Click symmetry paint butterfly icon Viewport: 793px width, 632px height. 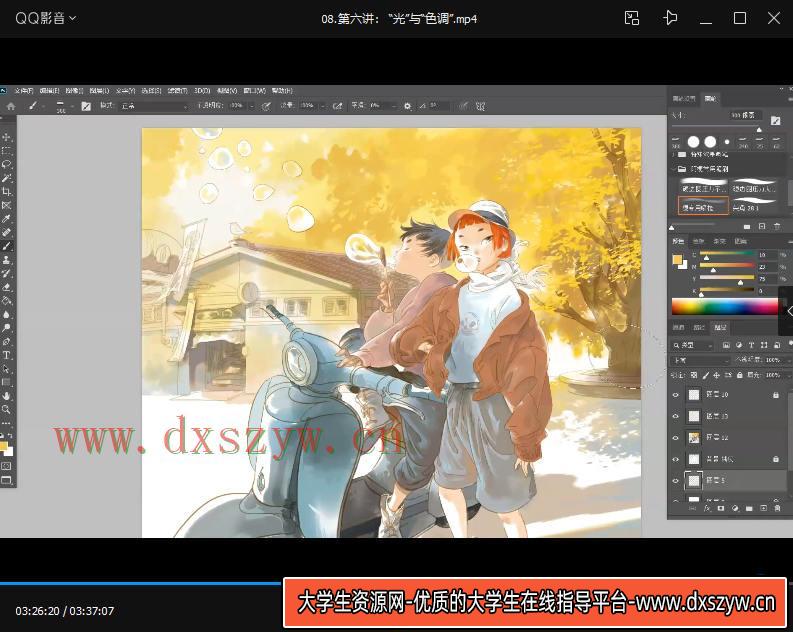(480, 106)
